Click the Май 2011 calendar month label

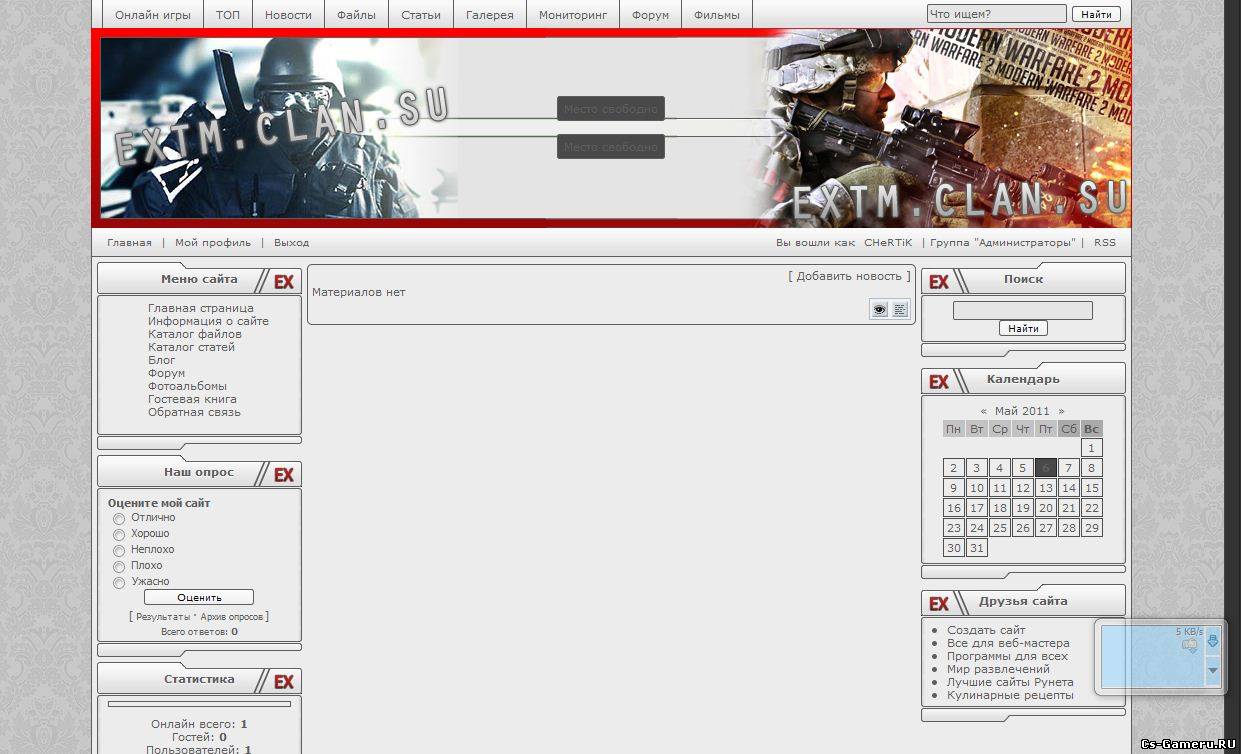tap(1022, 411)
